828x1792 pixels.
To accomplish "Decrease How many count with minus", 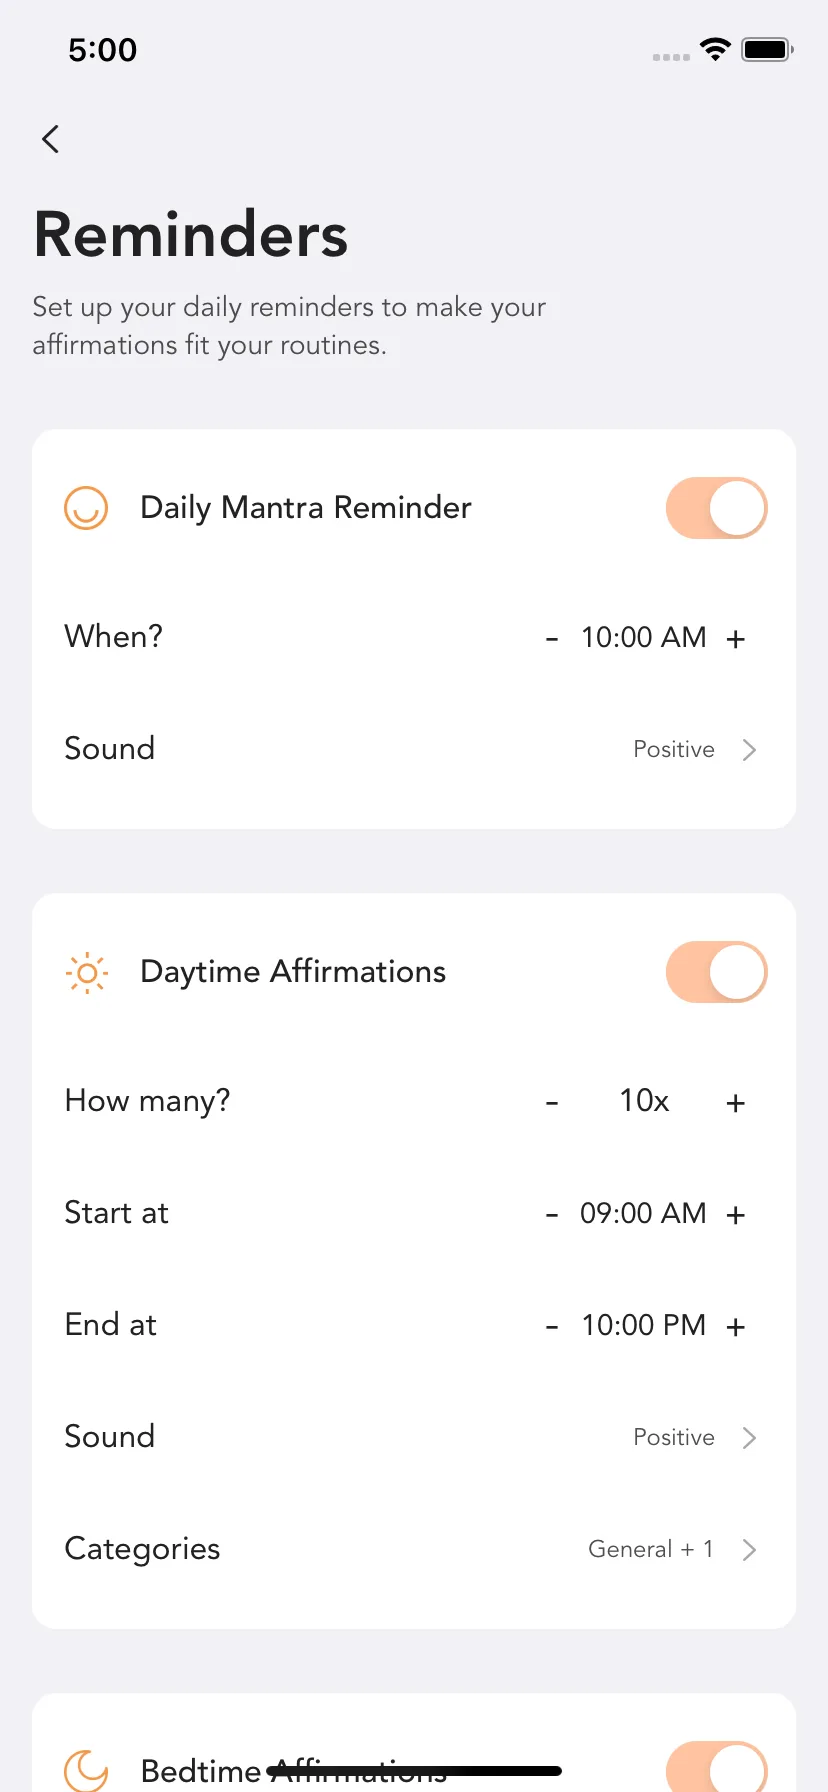I will (x=551, y=1102).
